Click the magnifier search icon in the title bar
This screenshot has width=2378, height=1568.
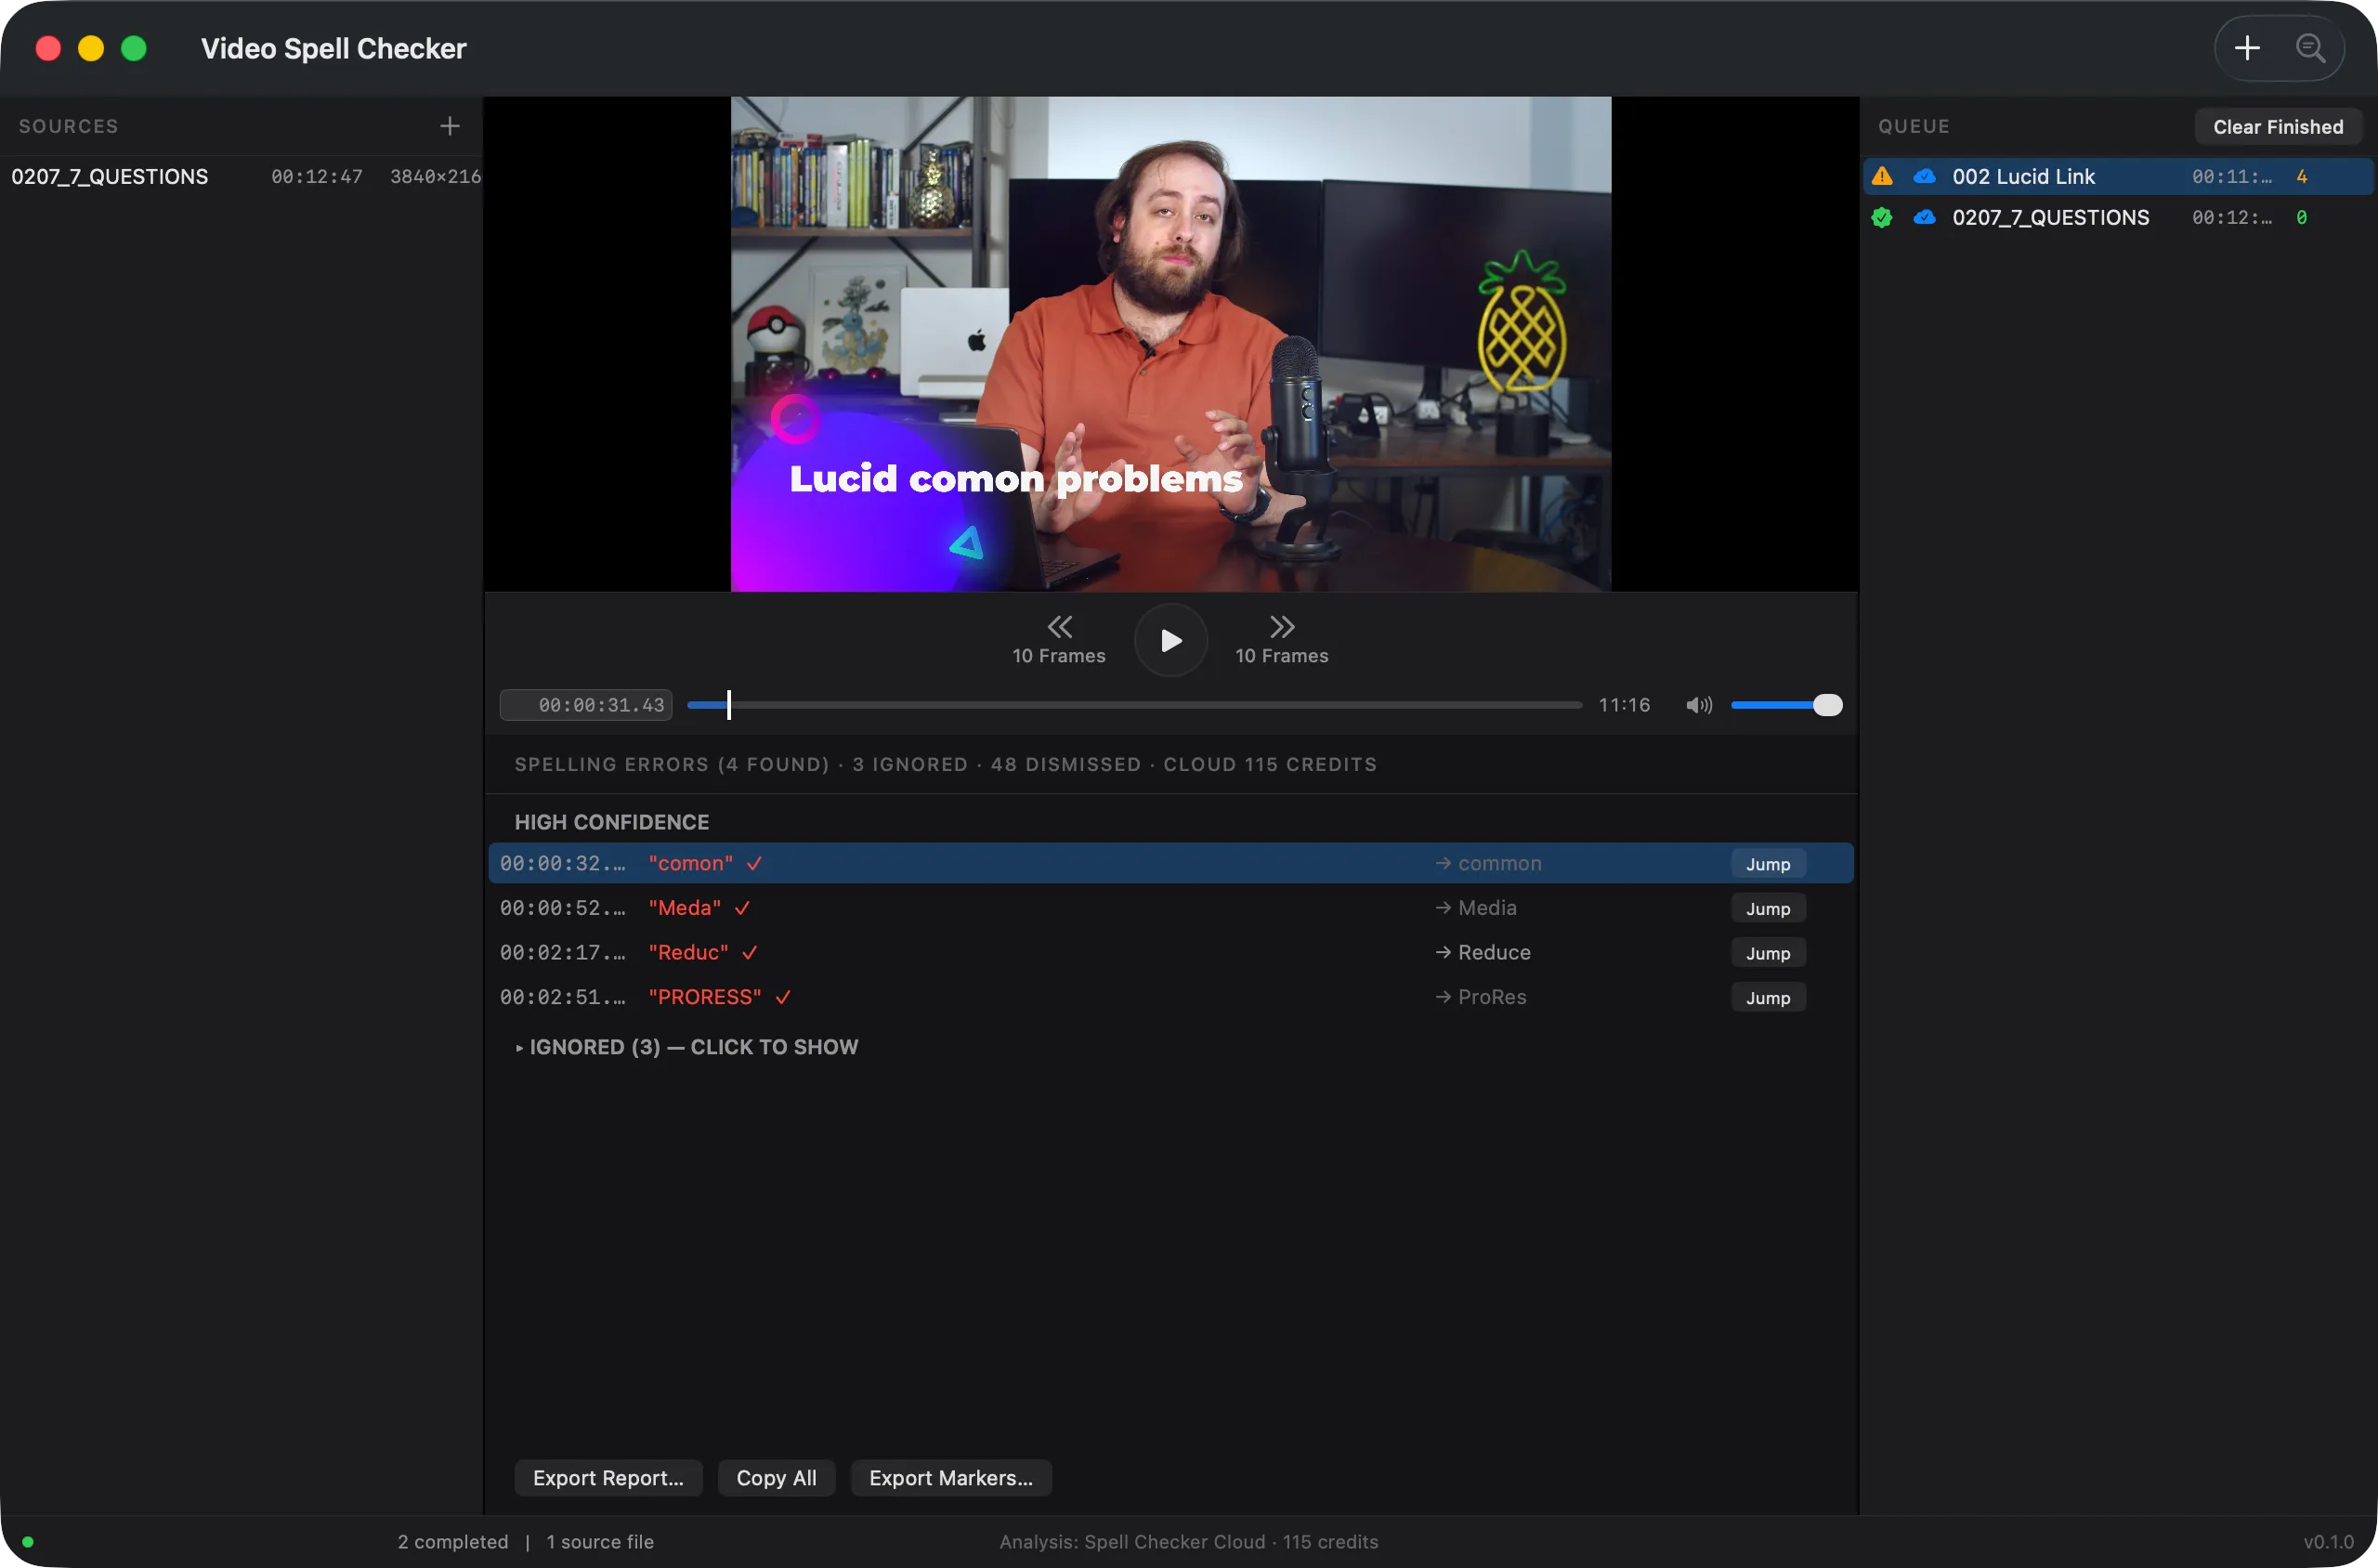click(2310, 48)
